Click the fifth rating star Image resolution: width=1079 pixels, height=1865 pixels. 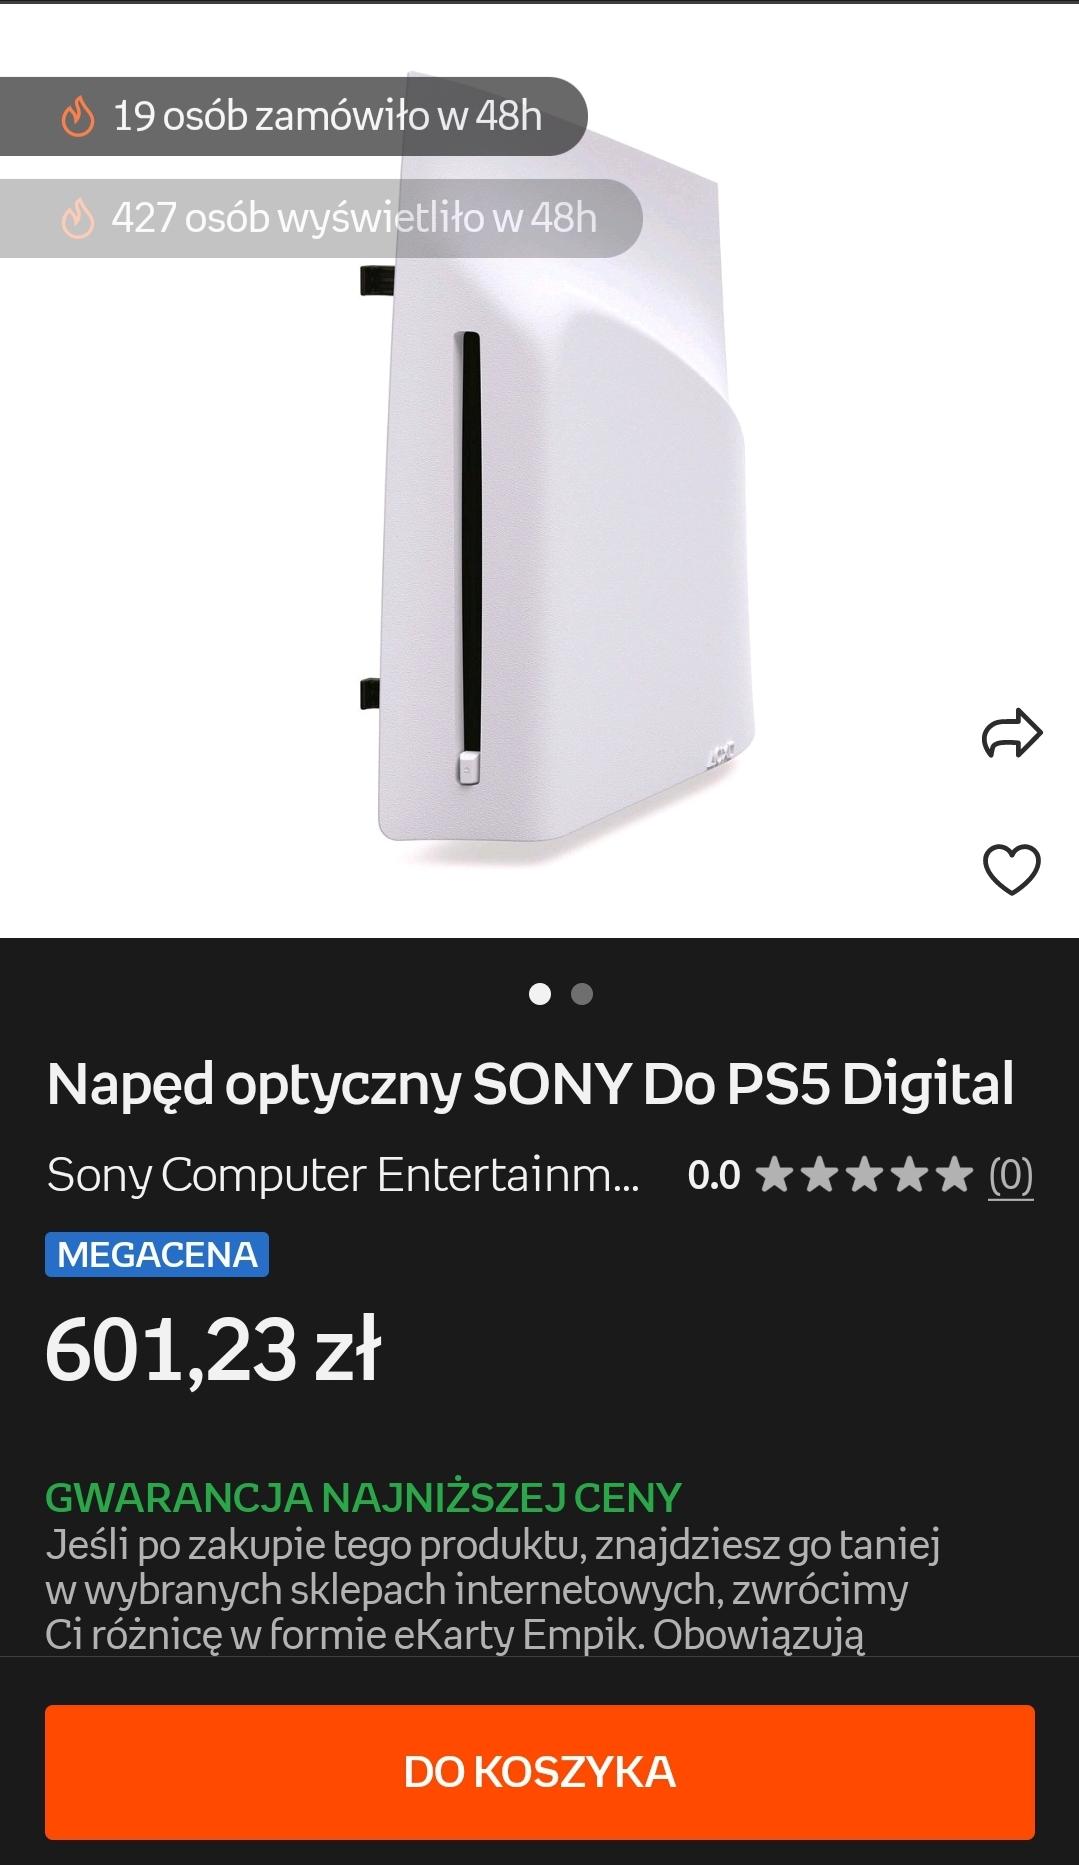tap(954, 1175)
